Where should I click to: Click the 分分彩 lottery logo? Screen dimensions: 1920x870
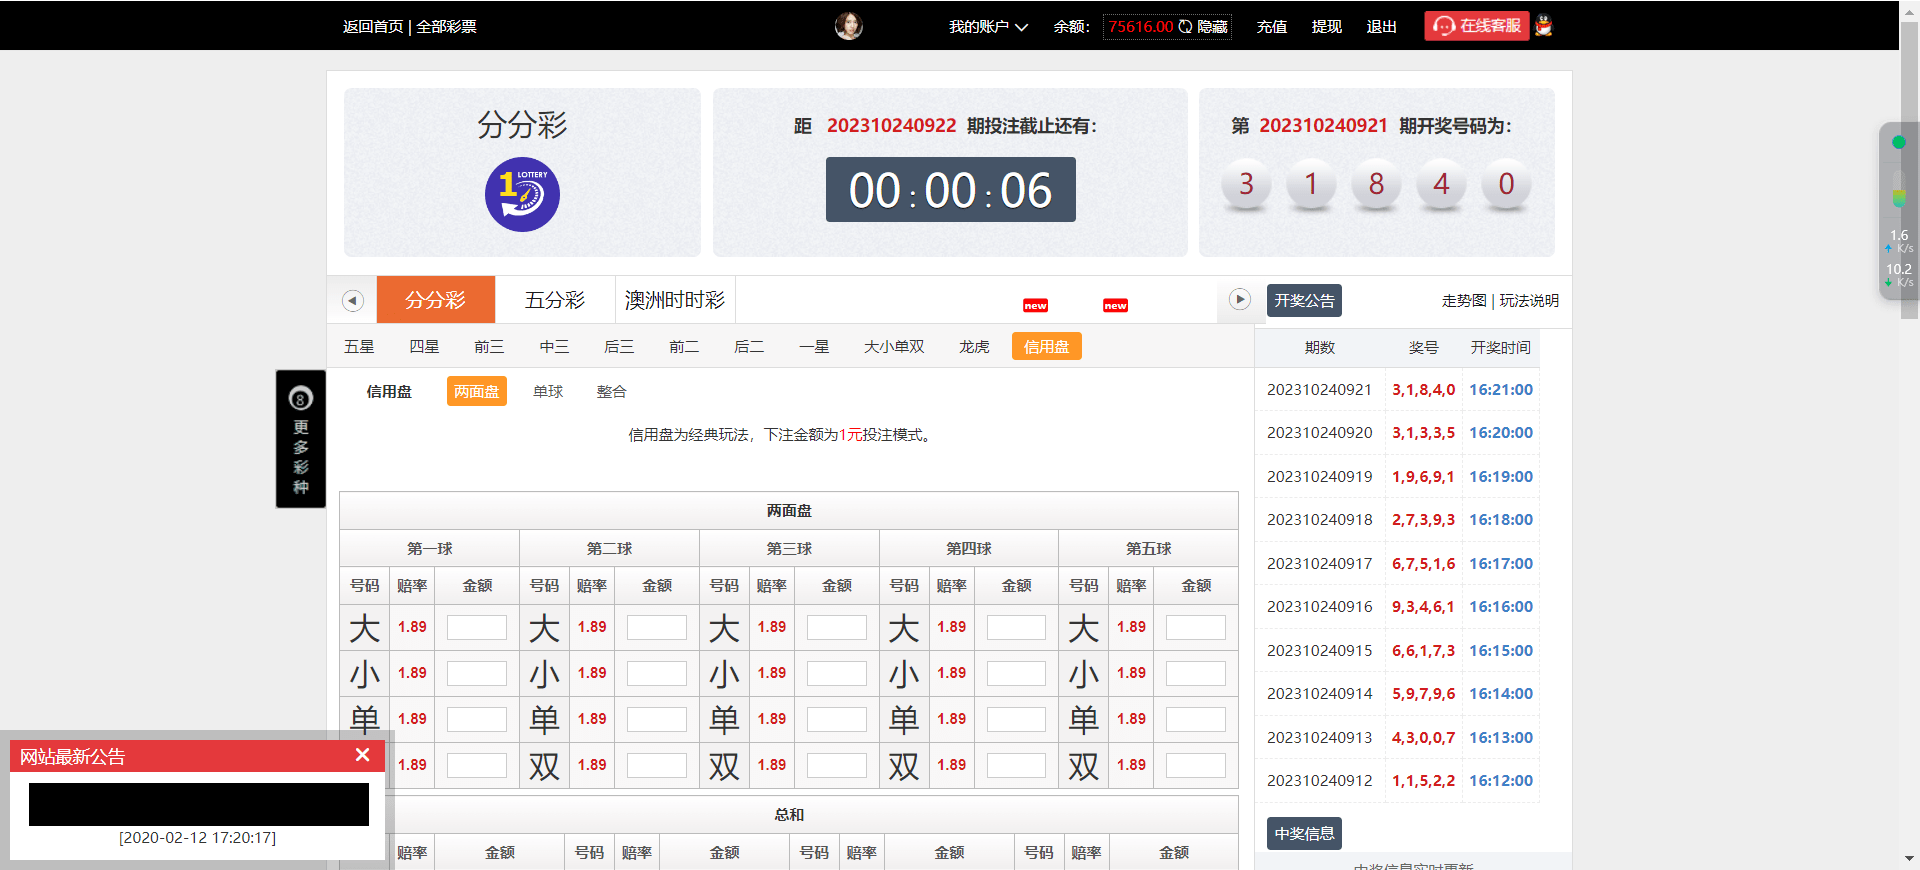pos(522,195)
